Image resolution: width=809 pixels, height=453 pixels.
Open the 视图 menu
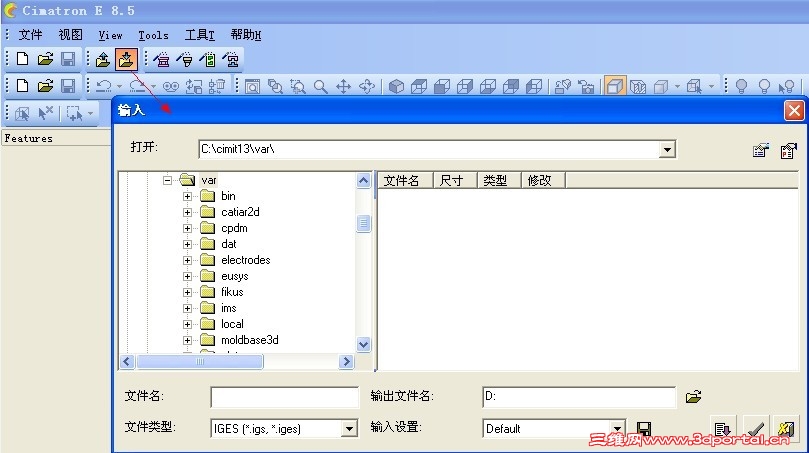pyautogui.click(x=70, y=35)
